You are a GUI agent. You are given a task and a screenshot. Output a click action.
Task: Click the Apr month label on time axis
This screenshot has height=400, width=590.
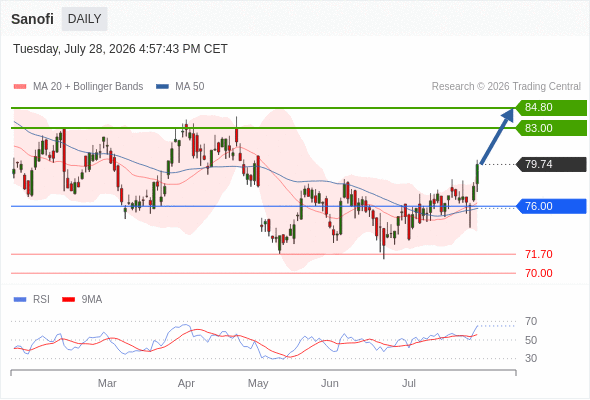186,383
